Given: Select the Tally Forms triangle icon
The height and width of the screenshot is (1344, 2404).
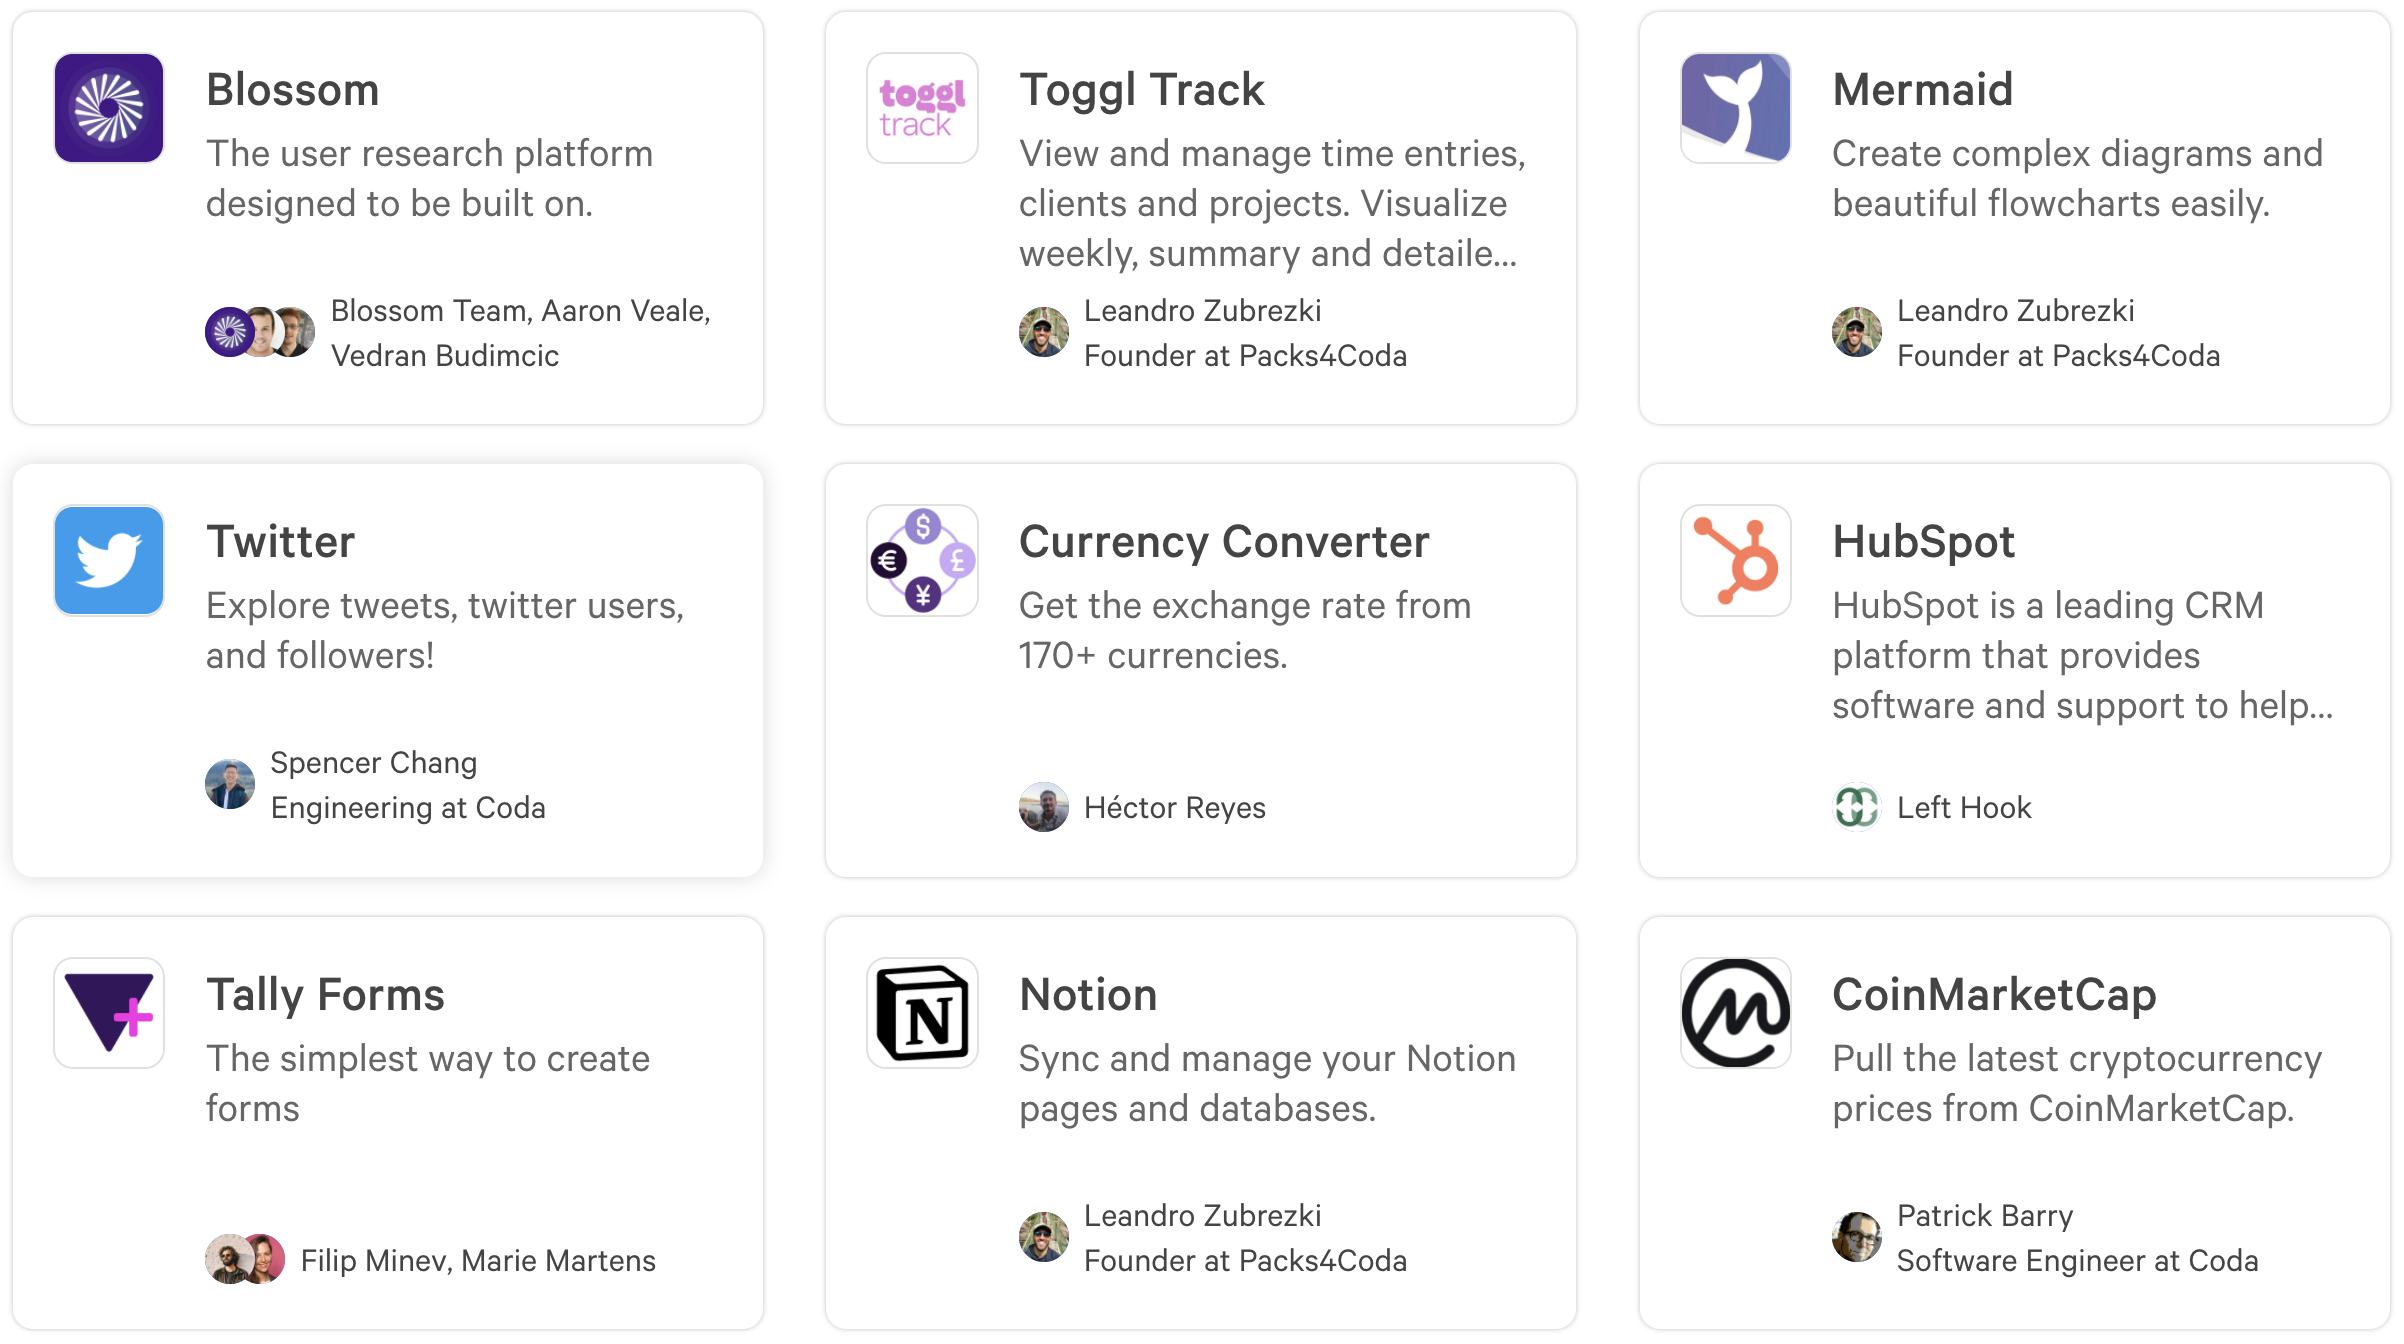Looking at the screenshot, I should point(109,1013).
